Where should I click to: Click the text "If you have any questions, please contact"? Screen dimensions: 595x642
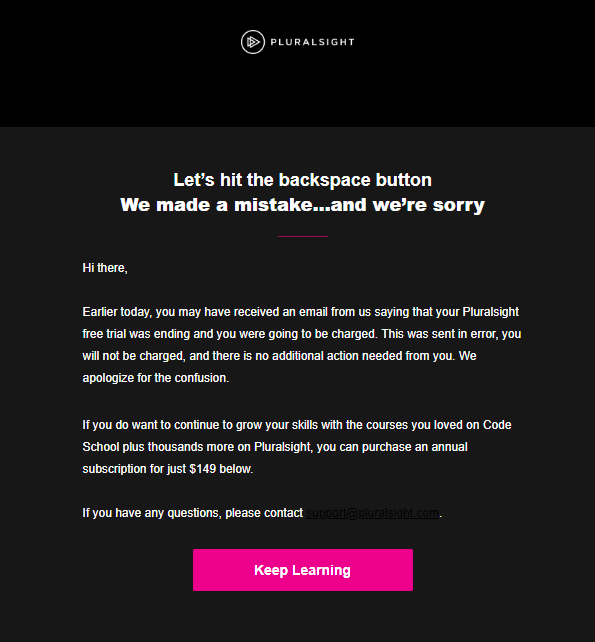tap(192, 513)
